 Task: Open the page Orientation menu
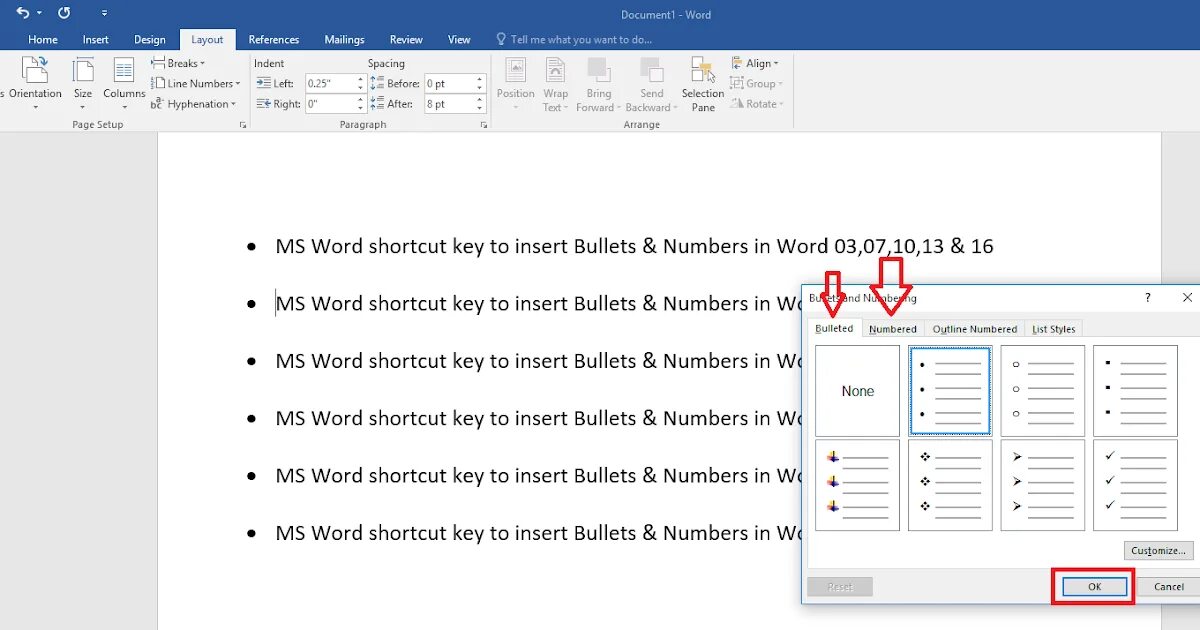tap(35, 83)
